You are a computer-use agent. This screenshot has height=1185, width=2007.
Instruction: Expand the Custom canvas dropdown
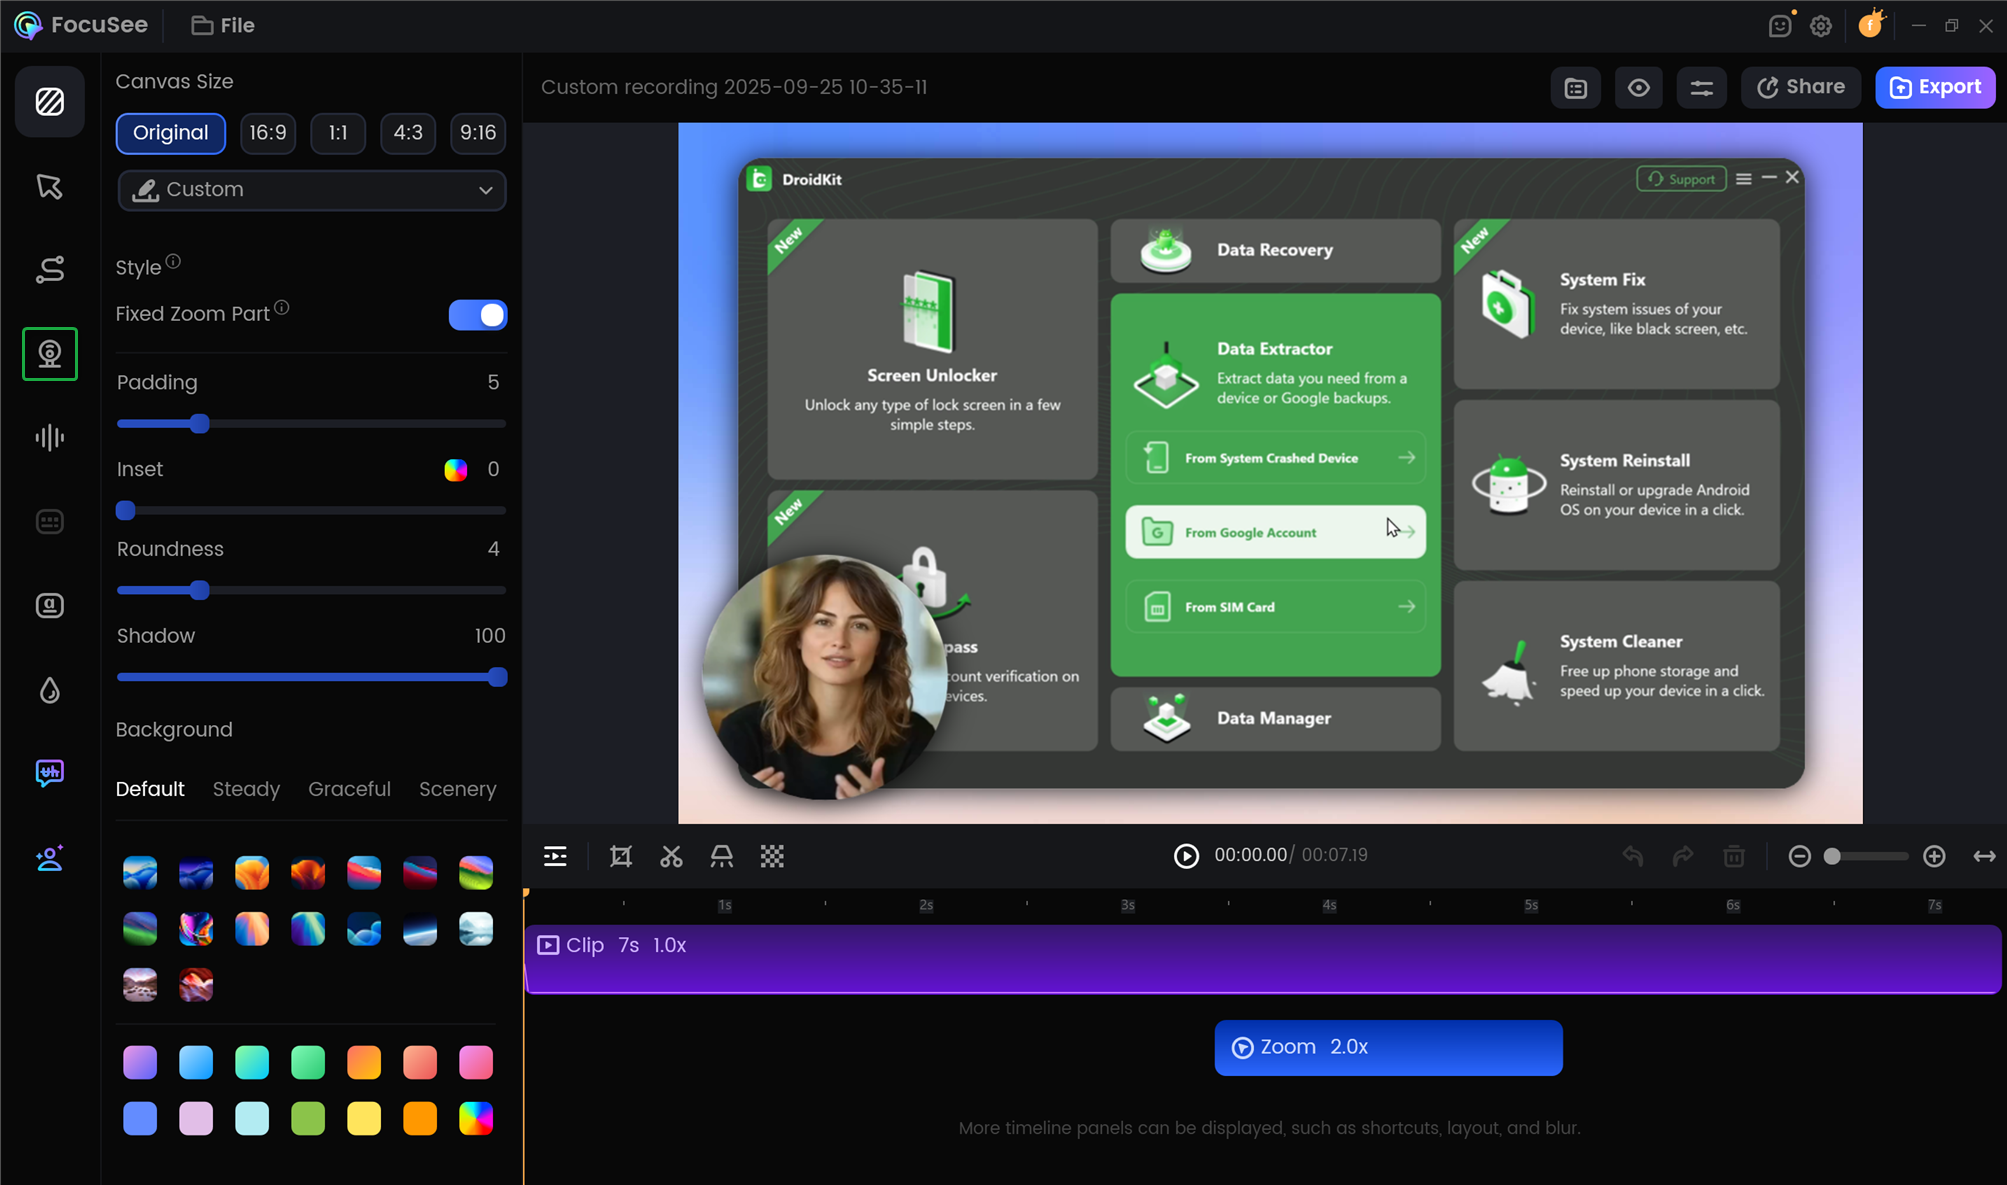tap(312, 190)
